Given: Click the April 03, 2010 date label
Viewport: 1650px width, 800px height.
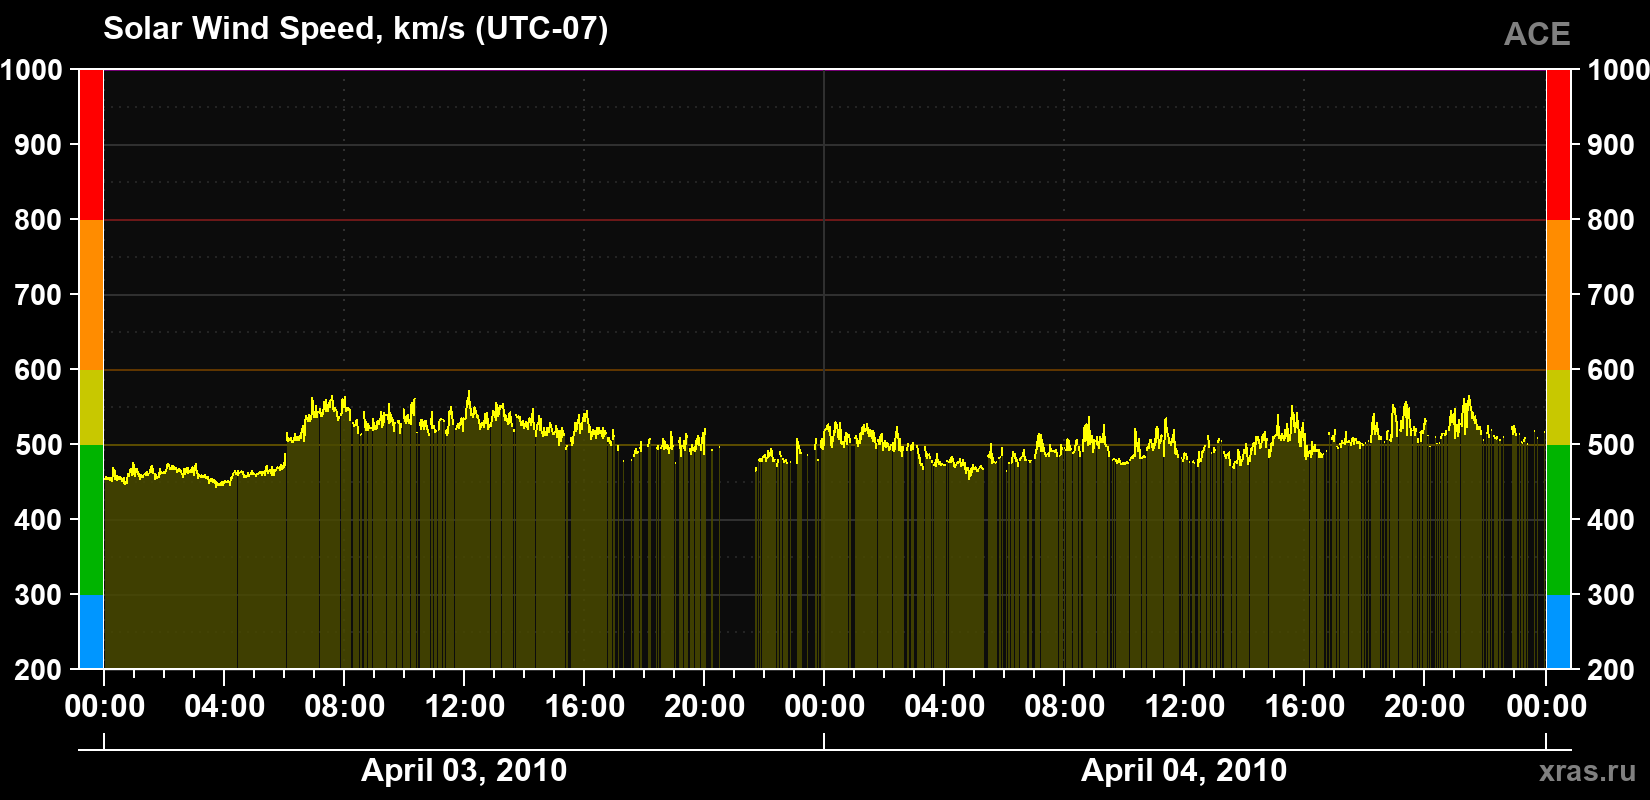Looking at the screenshot, I should coord(464,770).
